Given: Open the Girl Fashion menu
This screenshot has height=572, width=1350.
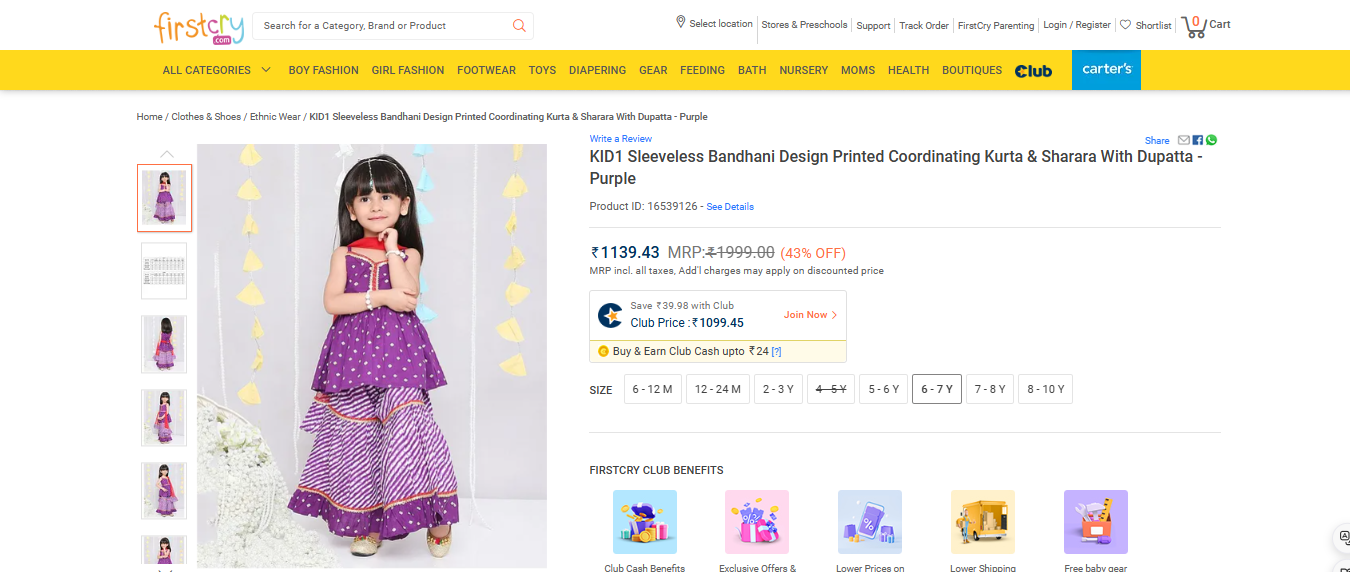Looking at the screenshot, I should 407,70.
